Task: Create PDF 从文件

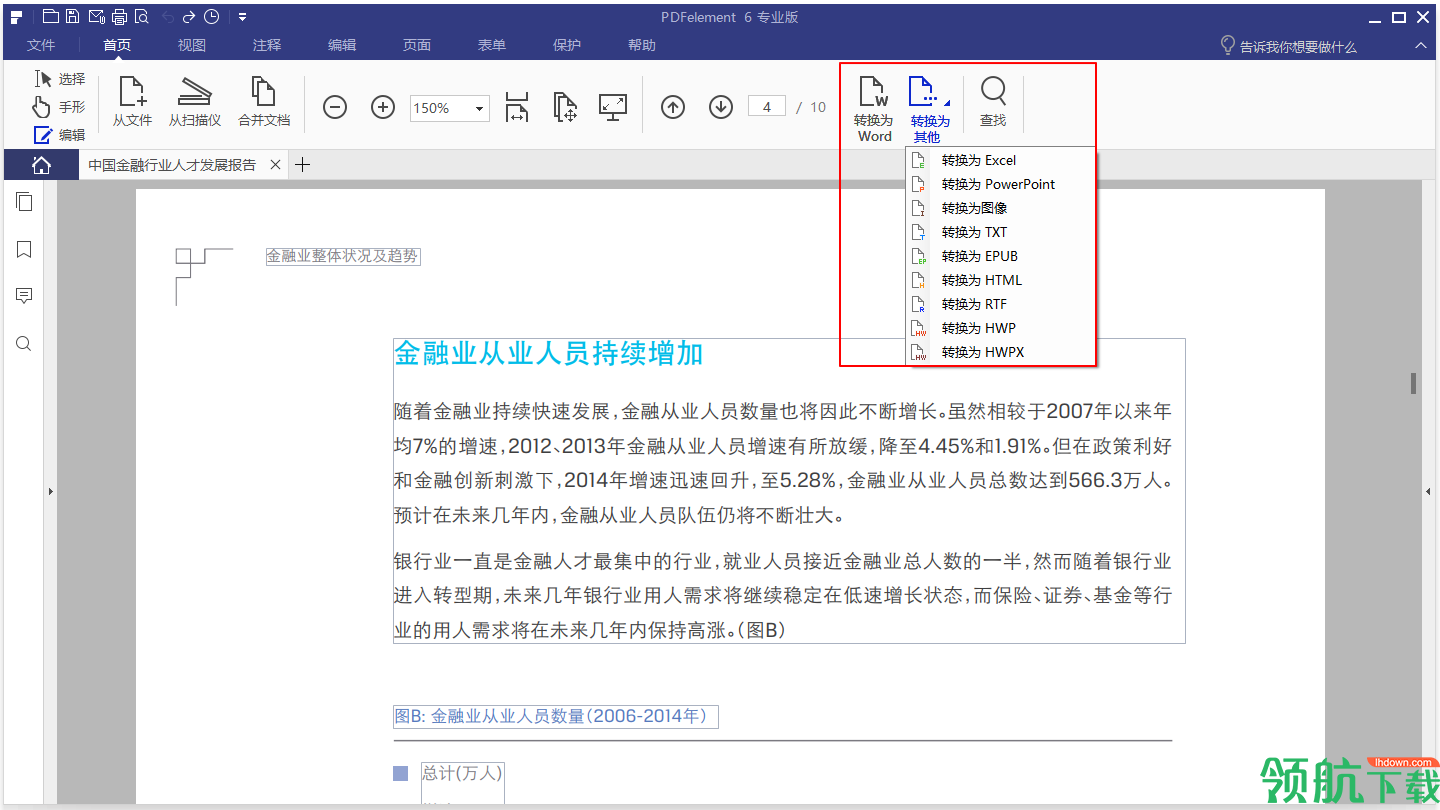Action: click(132, 102)
